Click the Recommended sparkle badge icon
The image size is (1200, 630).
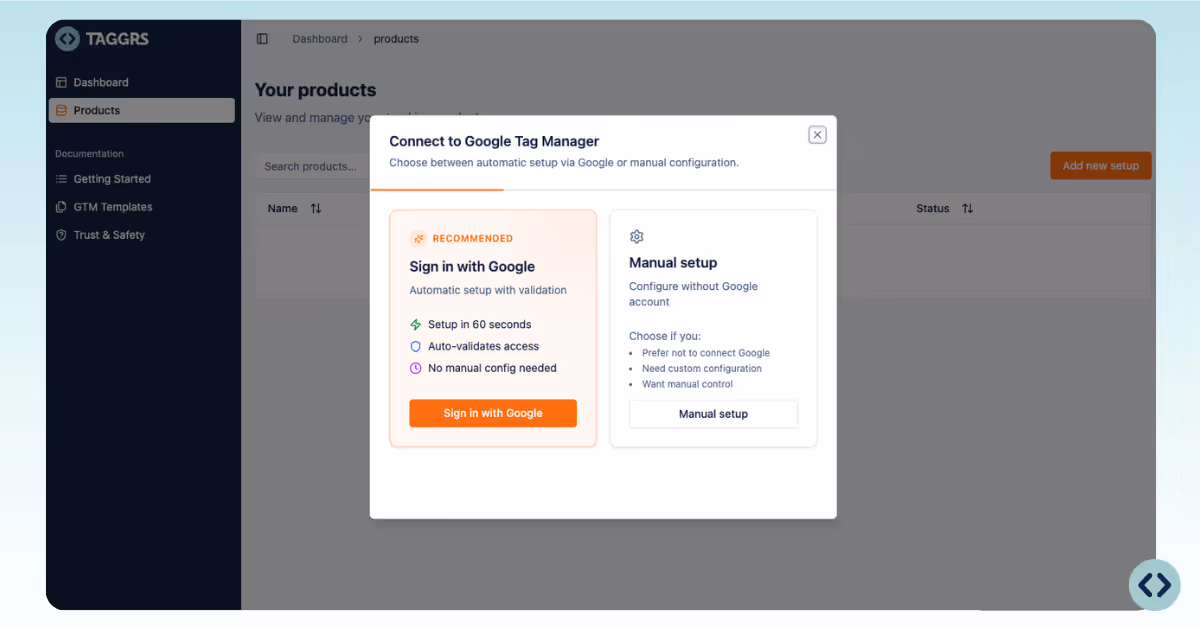(x=418, y=238)
